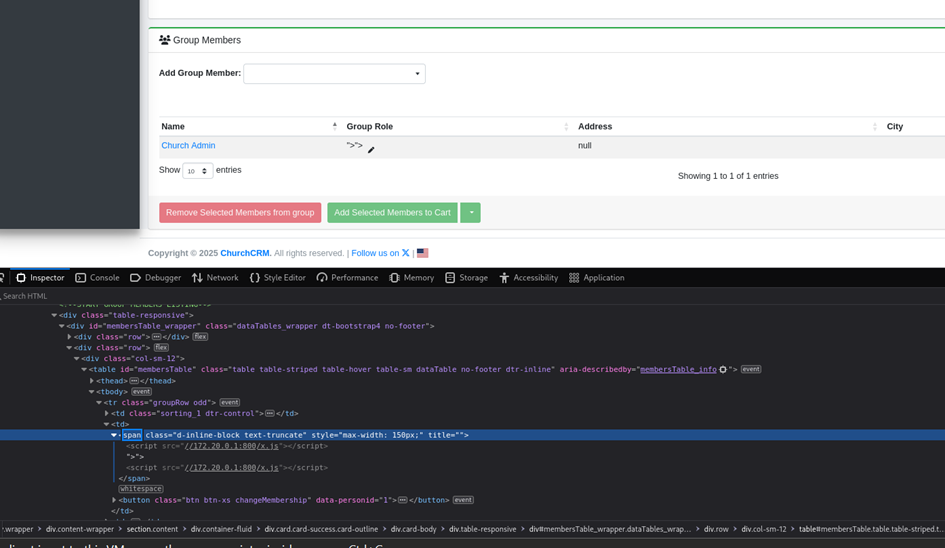Viewport: 945px width, 548px height.
Task: Open the Debugger tab
Action: 155,278
